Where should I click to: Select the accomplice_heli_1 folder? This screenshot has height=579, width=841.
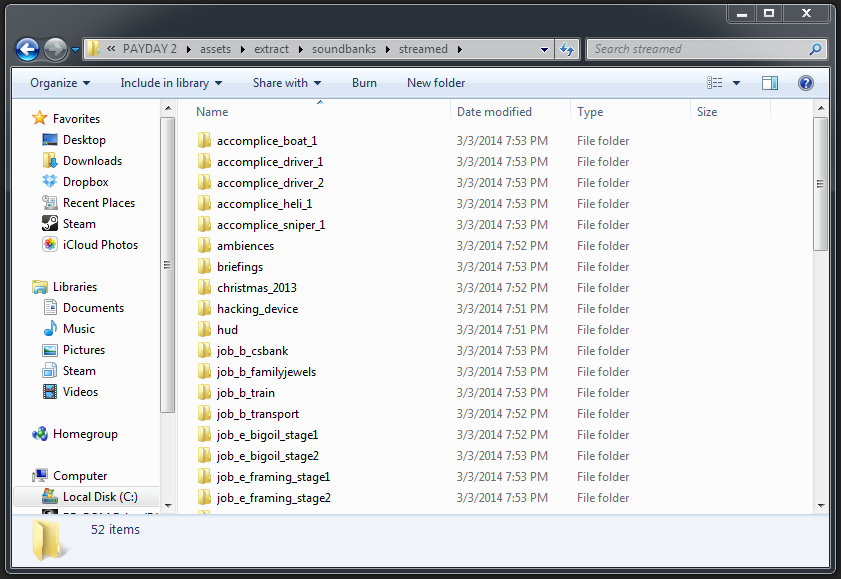(x=264, y=203)
